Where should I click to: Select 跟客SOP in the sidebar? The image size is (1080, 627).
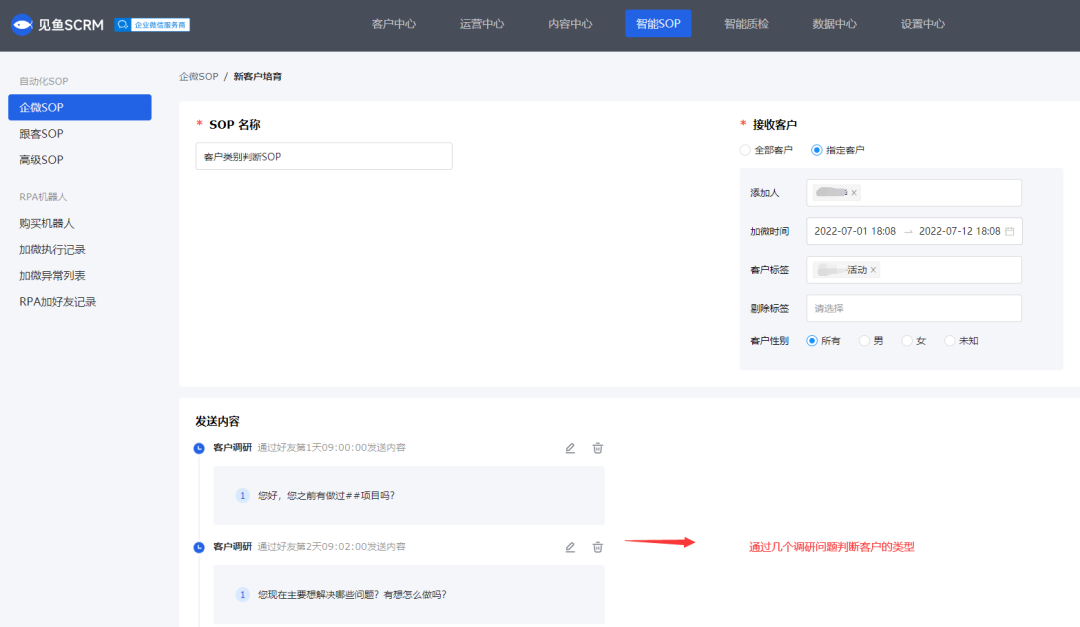point(41,133)
